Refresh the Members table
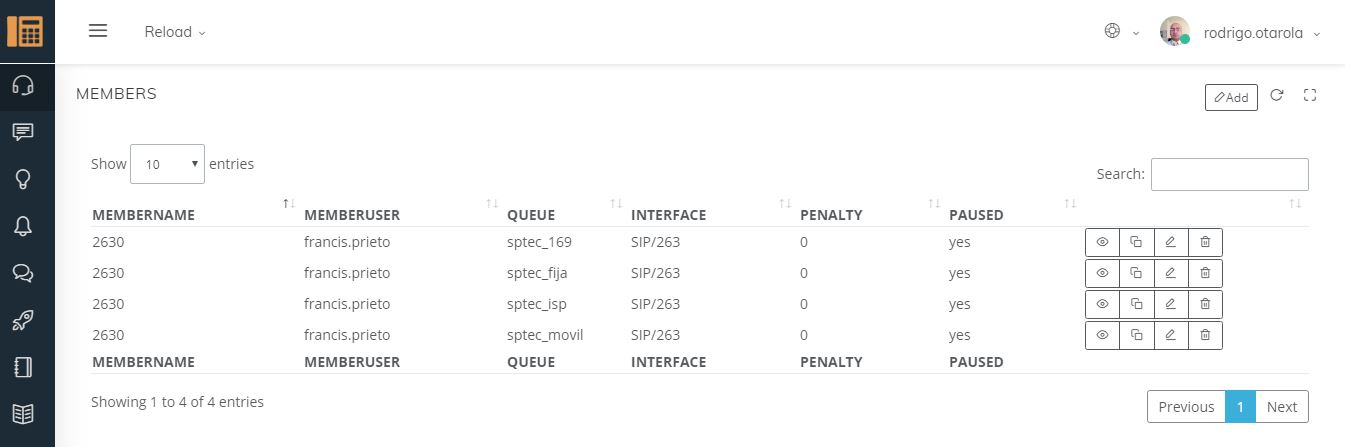Screen dimensions: 1345x447 (1276, 96)
